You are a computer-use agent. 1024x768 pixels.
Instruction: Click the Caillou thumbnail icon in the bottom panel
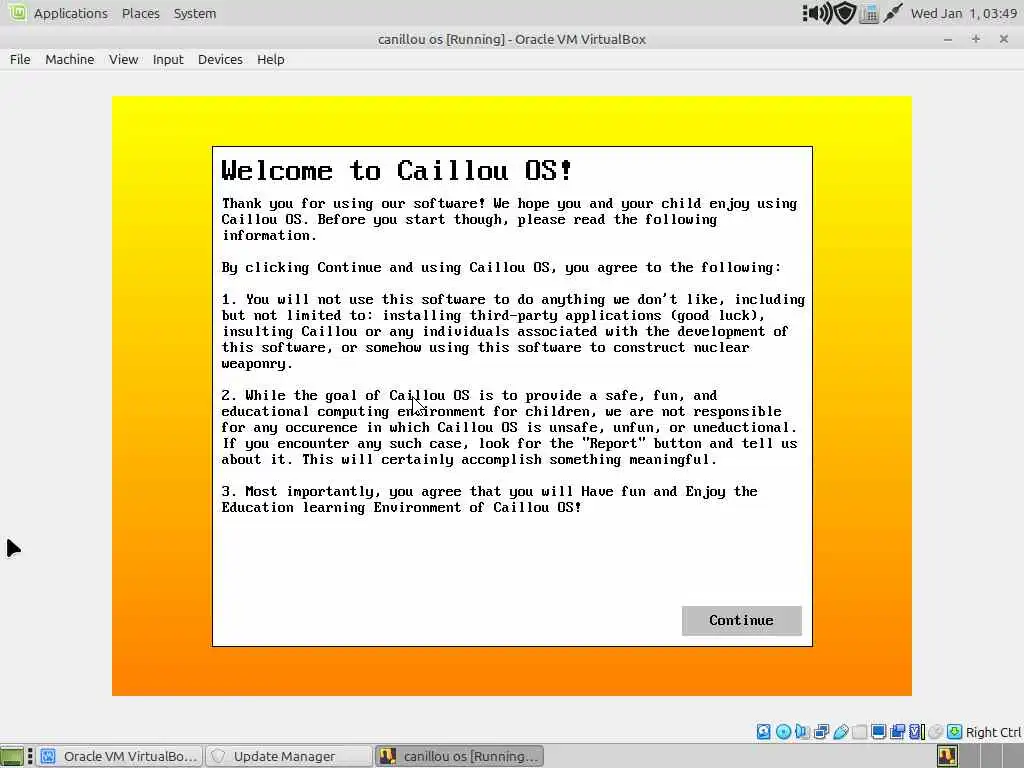pyautogui.click(x=947, y=756)
